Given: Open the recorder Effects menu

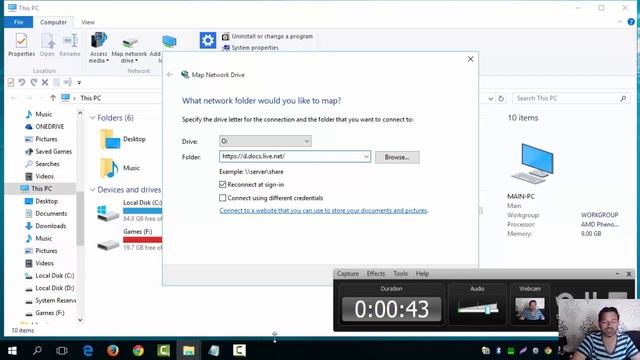Looking at the screenshot, I should click(x=376, y=273).
